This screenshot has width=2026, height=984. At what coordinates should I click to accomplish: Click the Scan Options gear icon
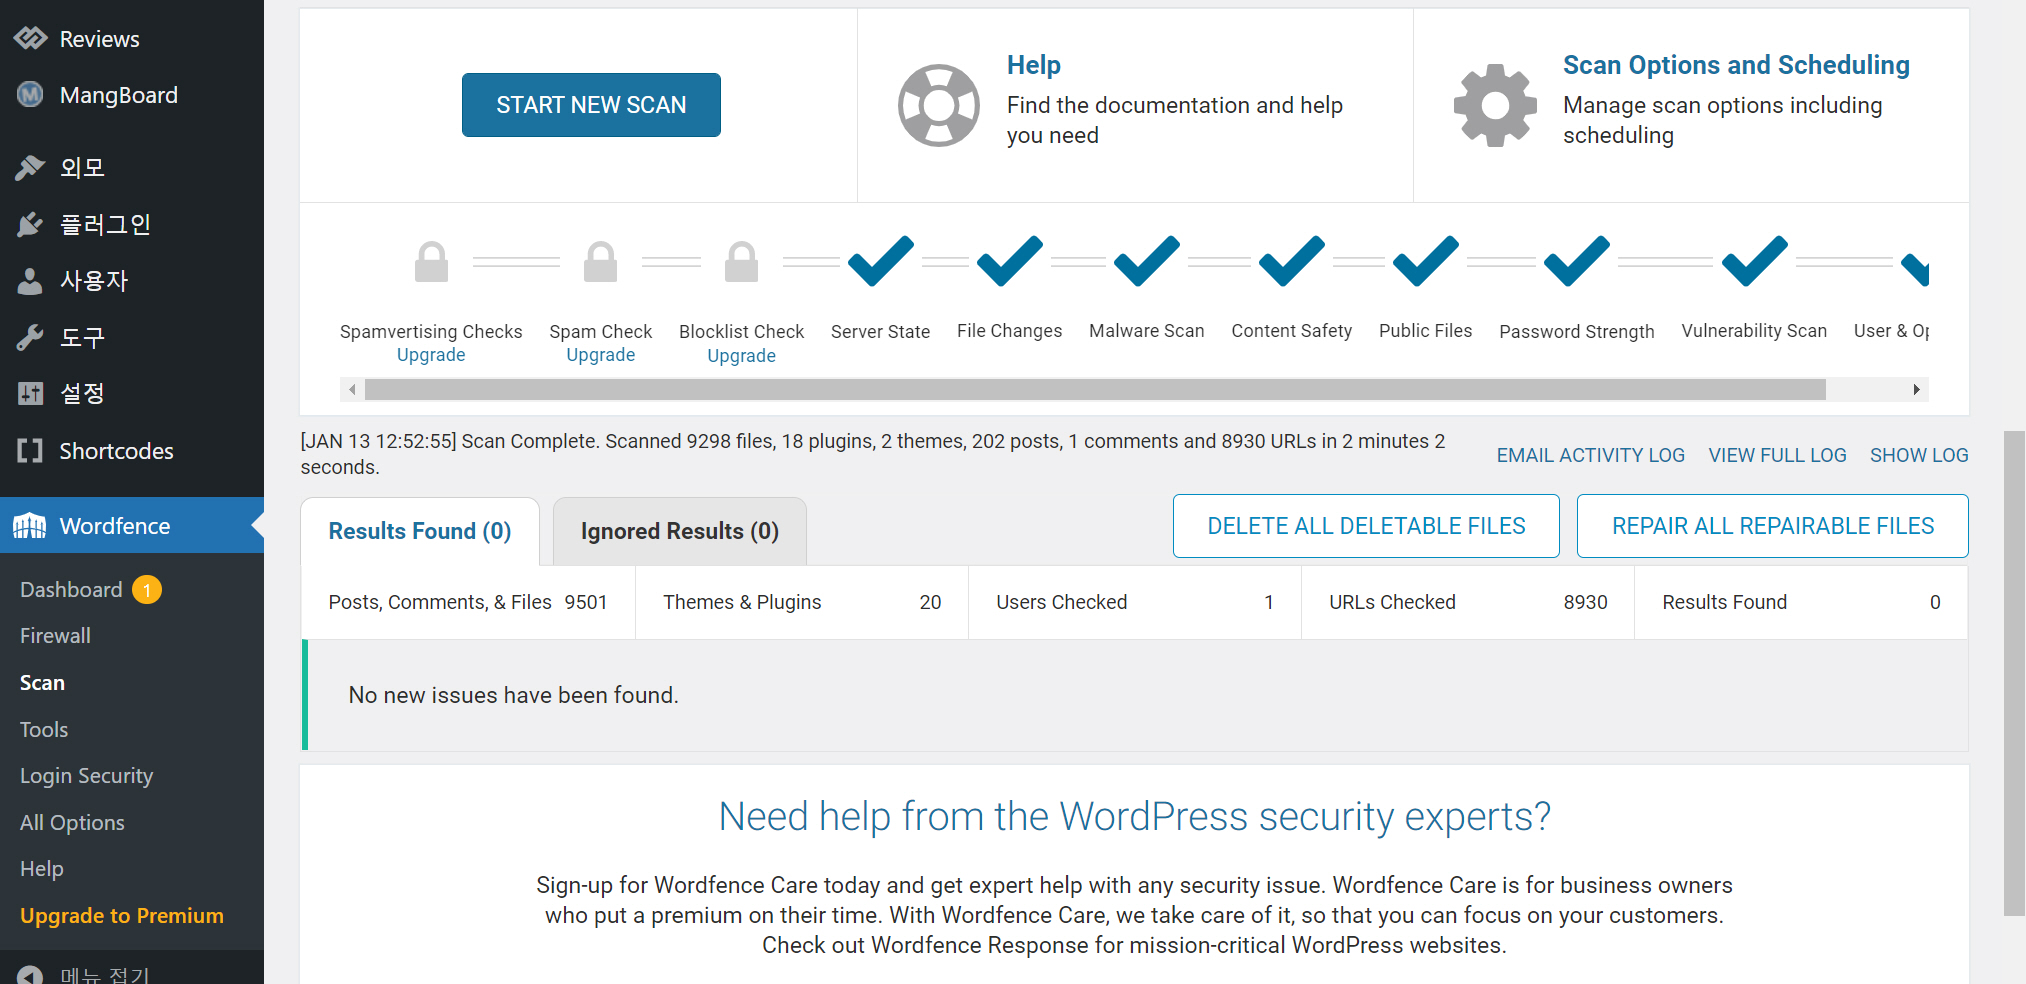1495,105
